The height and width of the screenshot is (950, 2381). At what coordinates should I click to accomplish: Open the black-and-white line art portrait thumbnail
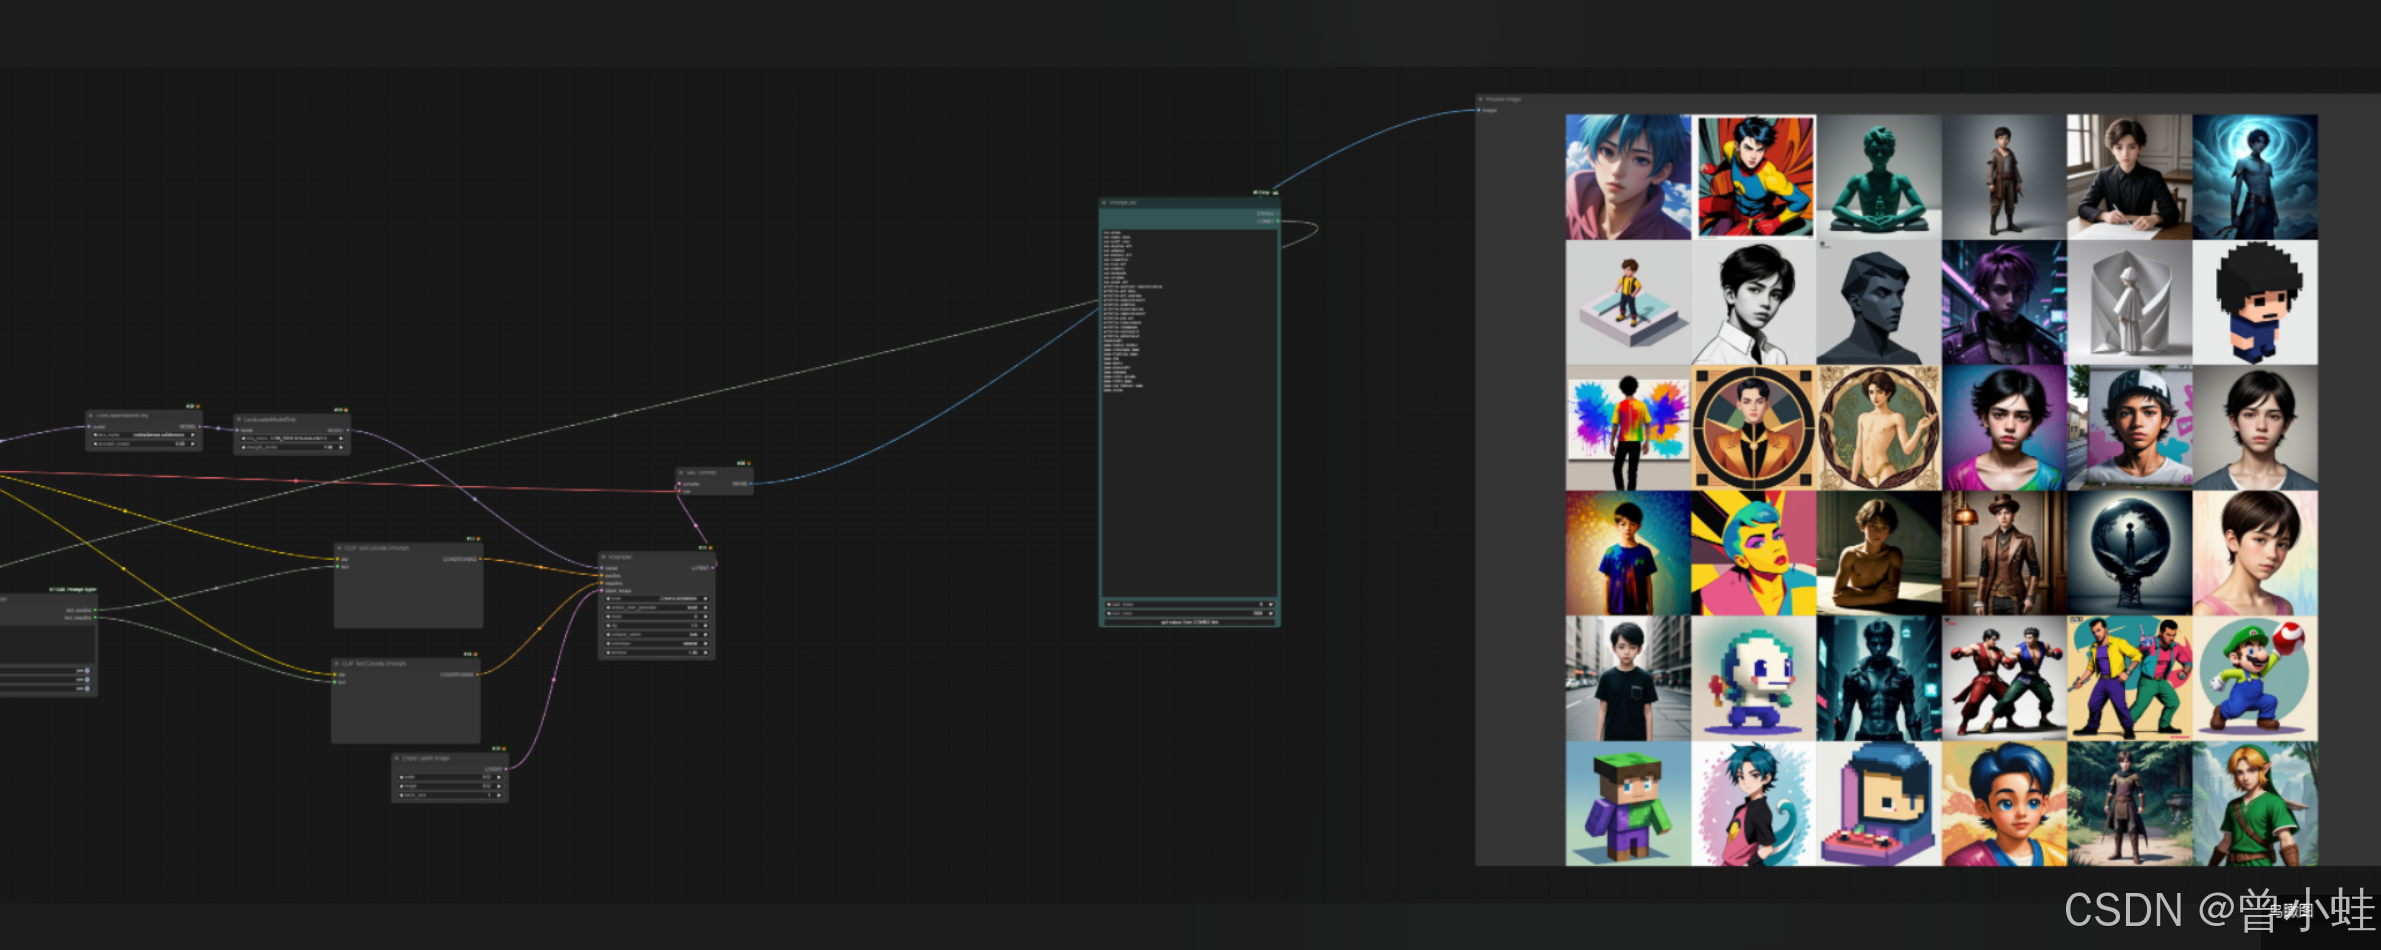click(1754, 302)
